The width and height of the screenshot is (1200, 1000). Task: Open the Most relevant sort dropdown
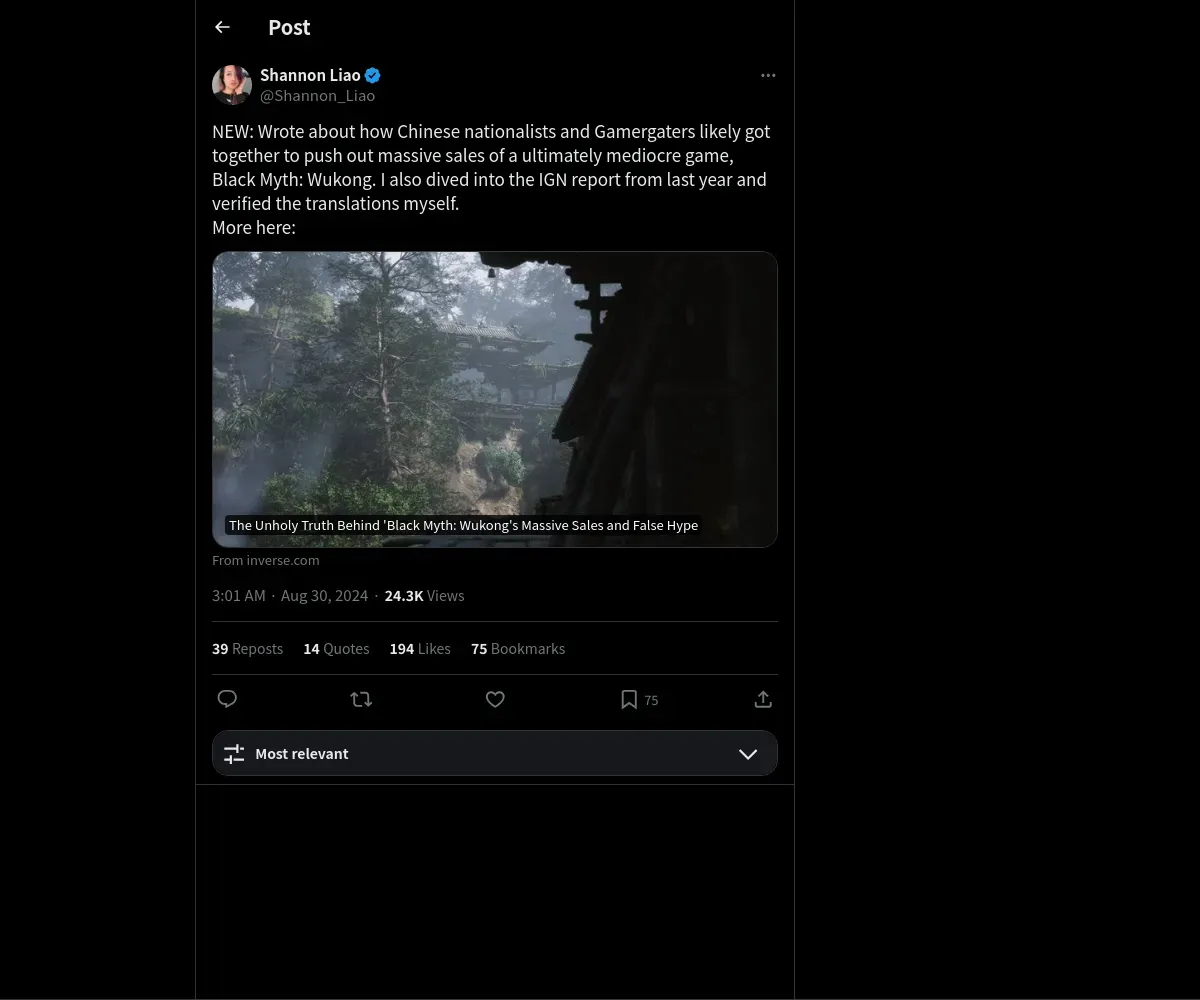495,754
